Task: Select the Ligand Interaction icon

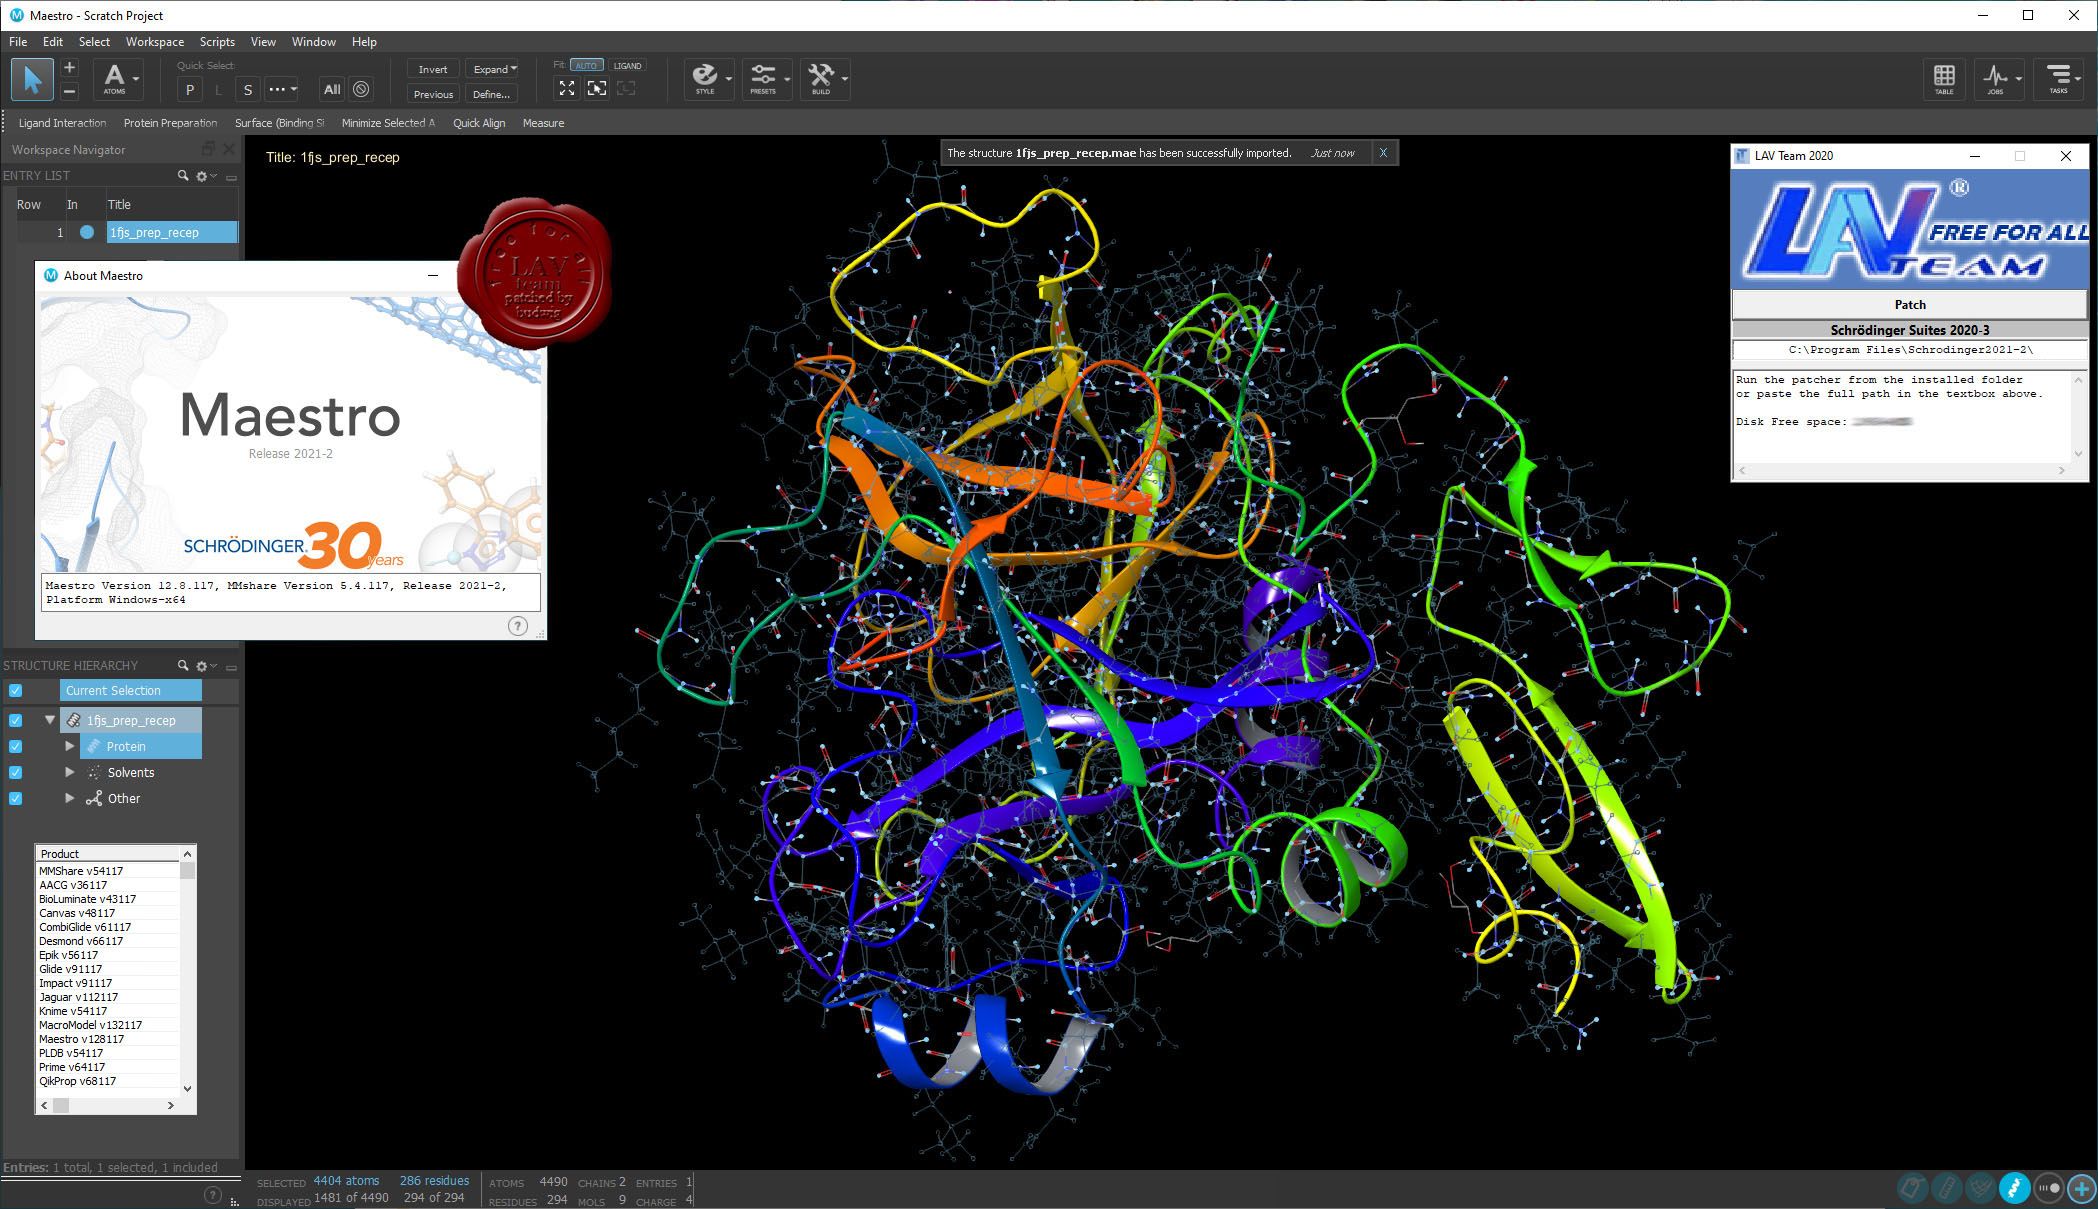Action: click(x=59, y=122)
